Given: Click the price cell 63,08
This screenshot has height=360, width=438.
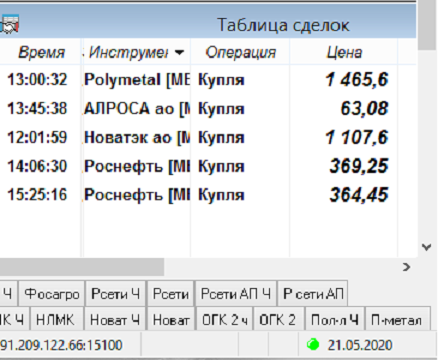Looking at the screenshot, I should pyautogui.click(x=364, y=109).
